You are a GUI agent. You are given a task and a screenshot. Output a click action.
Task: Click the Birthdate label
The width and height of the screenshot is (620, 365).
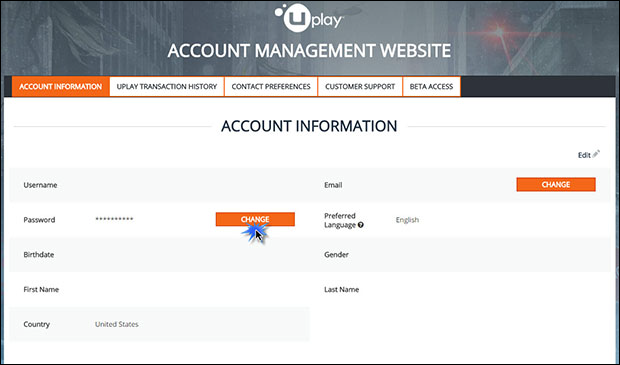point(39,255)
